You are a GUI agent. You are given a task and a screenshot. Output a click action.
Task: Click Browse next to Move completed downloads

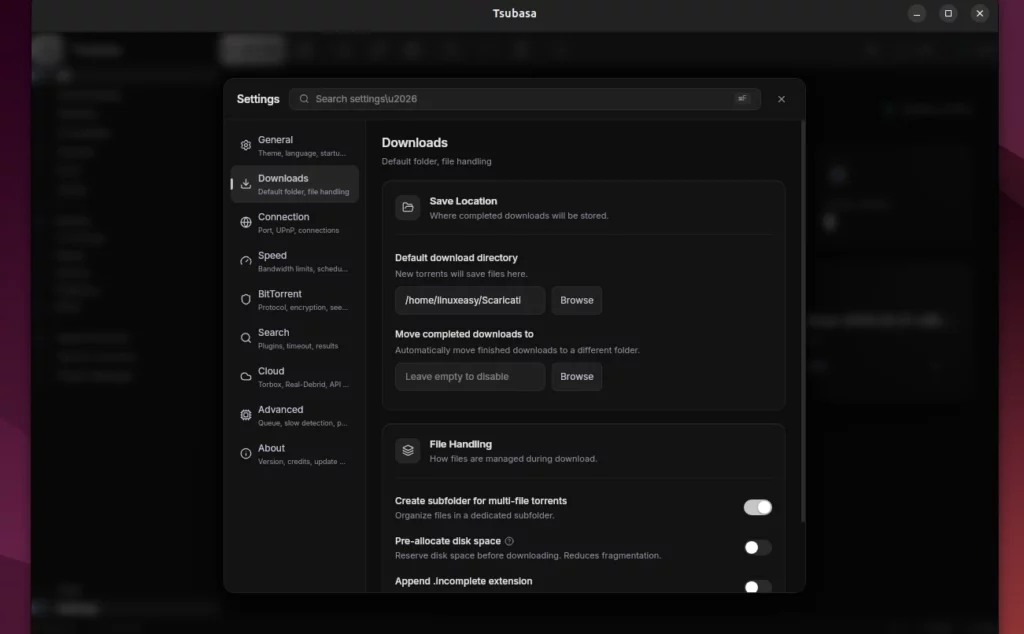576,377
